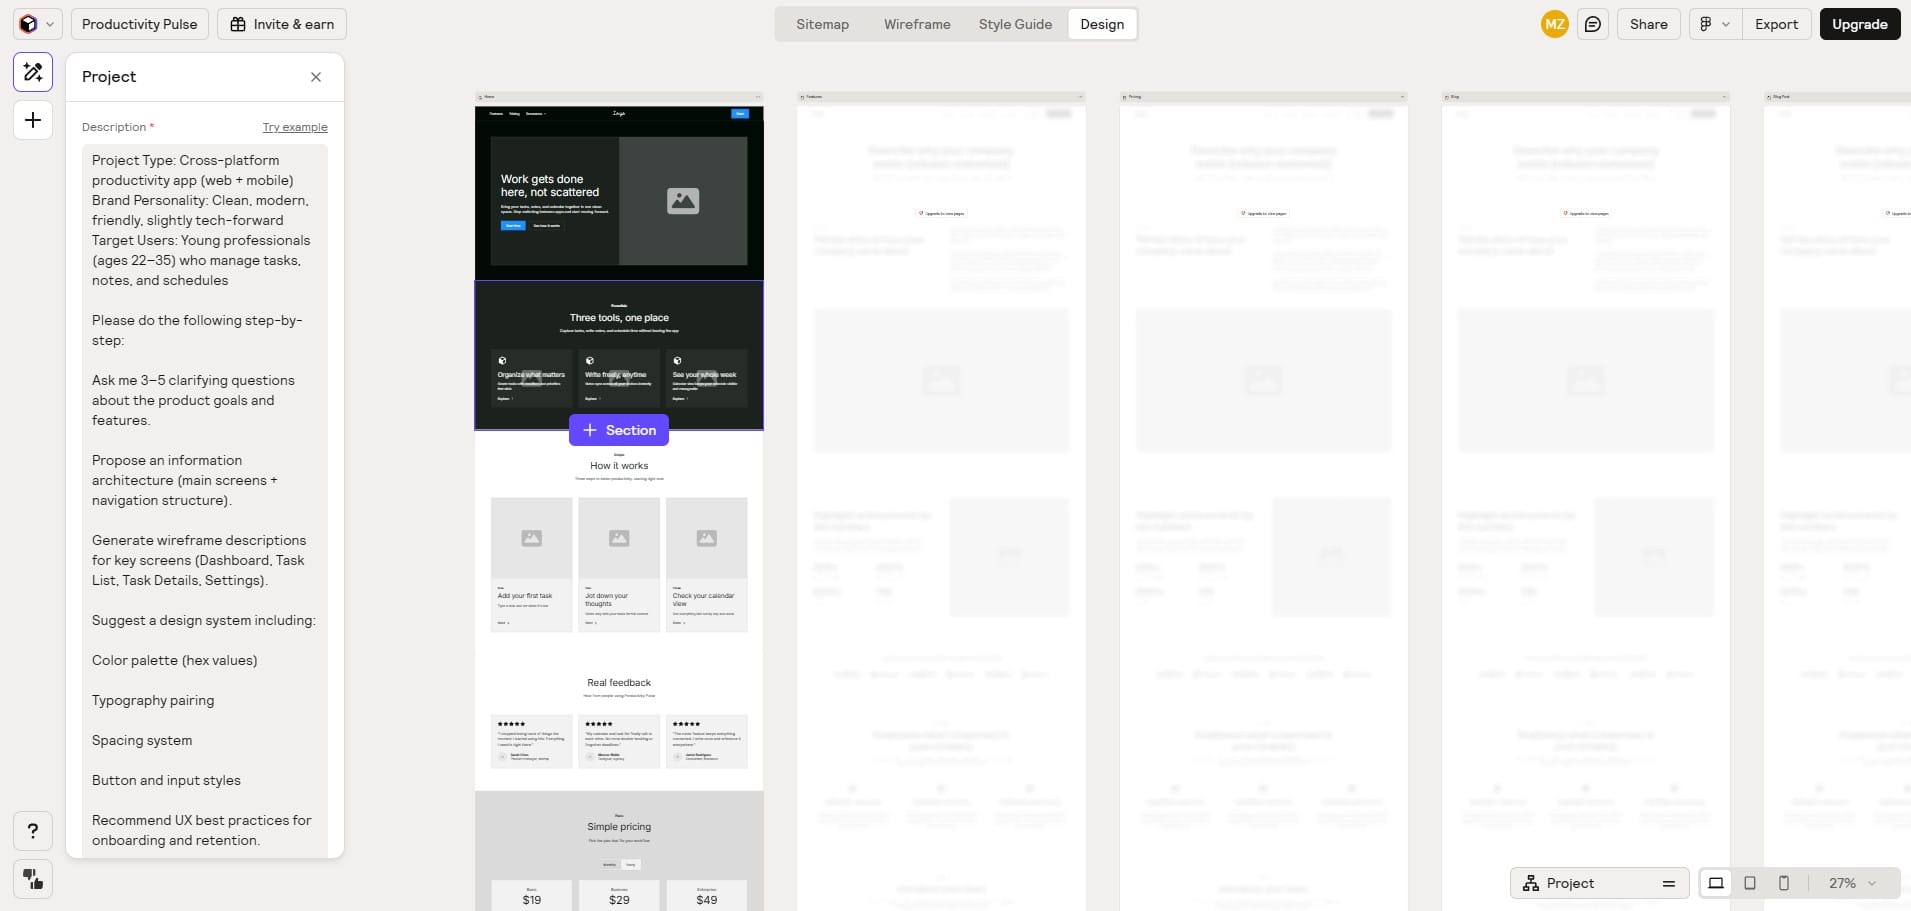Click the sitemap icon in the Project breadcrumb
Screen dimensions: 1911x911
(1533, 883)
